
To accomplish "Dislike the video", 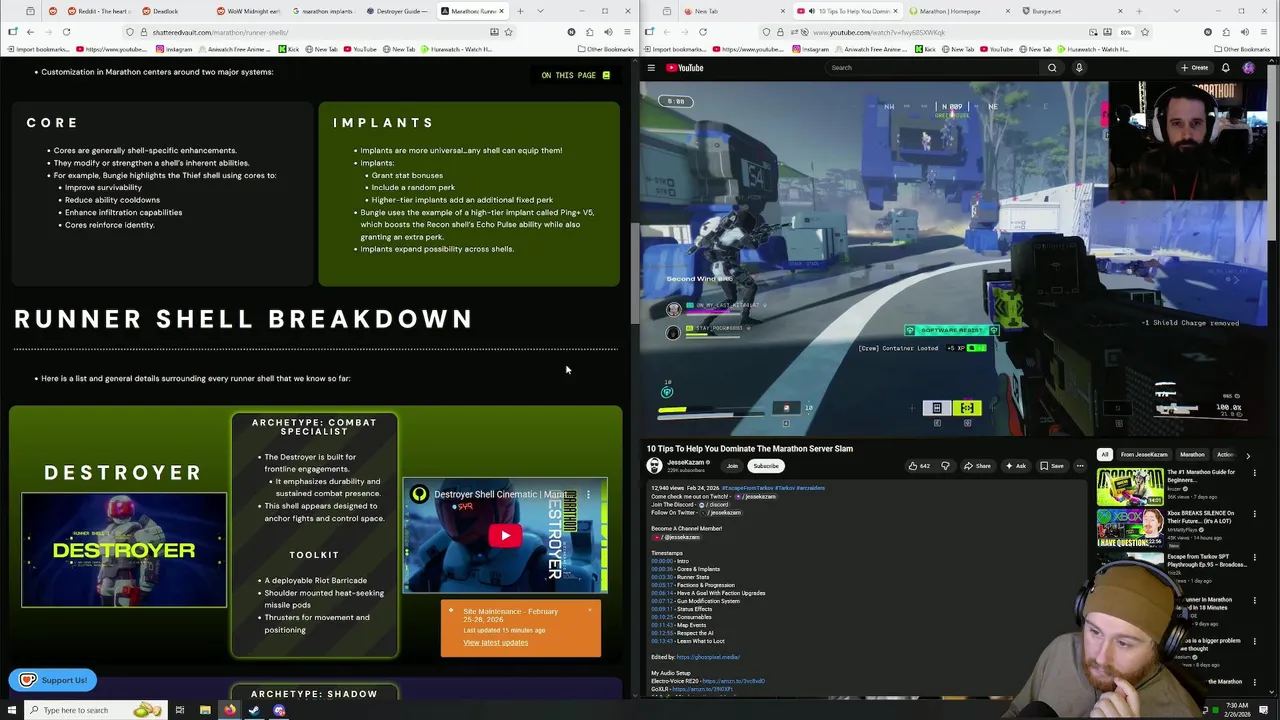I will pos(945,466).
